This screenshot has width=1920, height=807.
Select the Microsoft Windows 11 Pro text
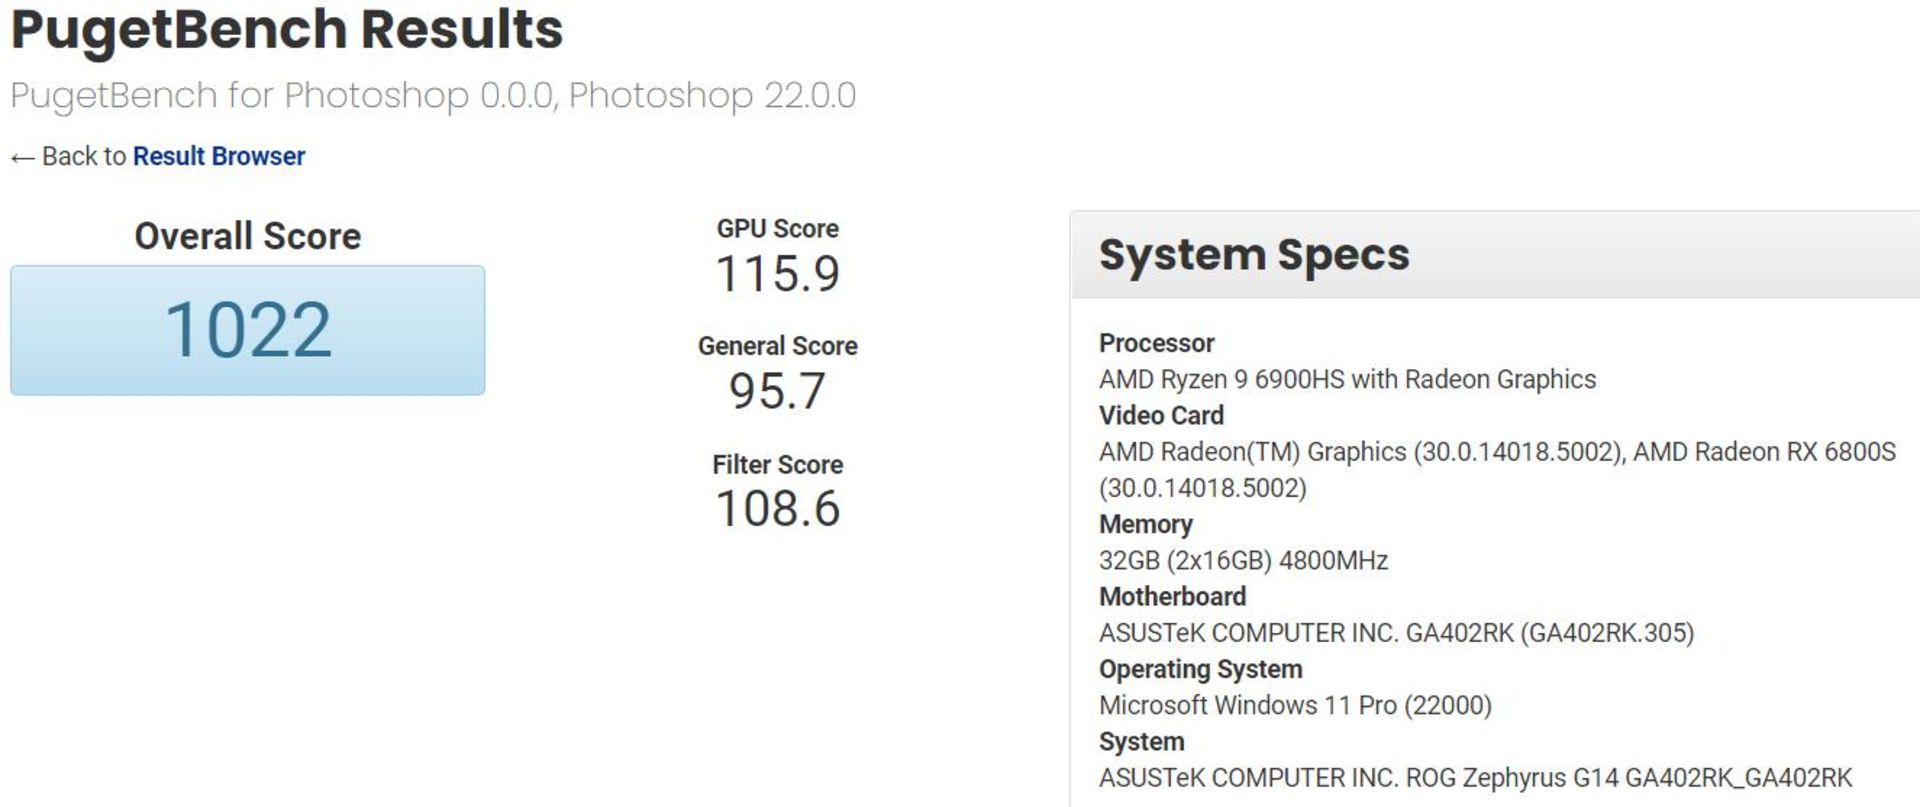(1295, 704)
